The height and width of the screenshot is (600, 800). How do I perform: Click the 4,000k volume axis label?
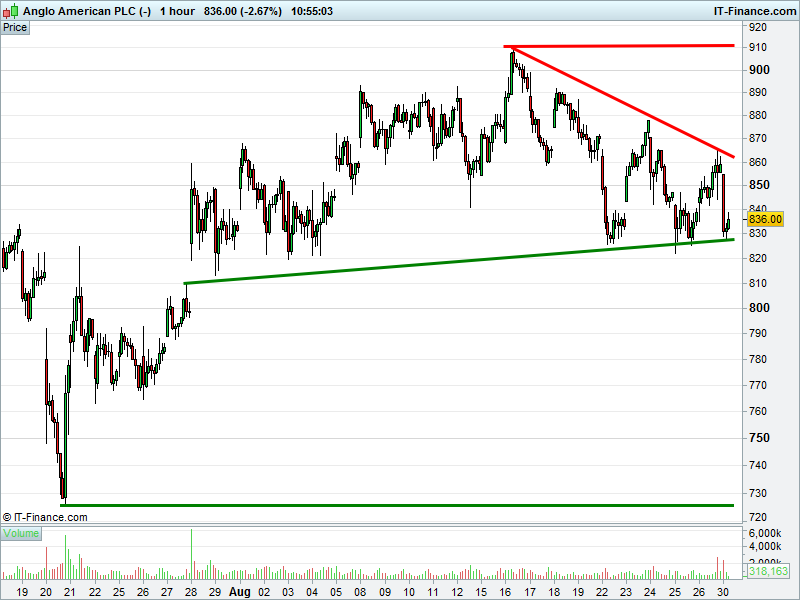765,546
